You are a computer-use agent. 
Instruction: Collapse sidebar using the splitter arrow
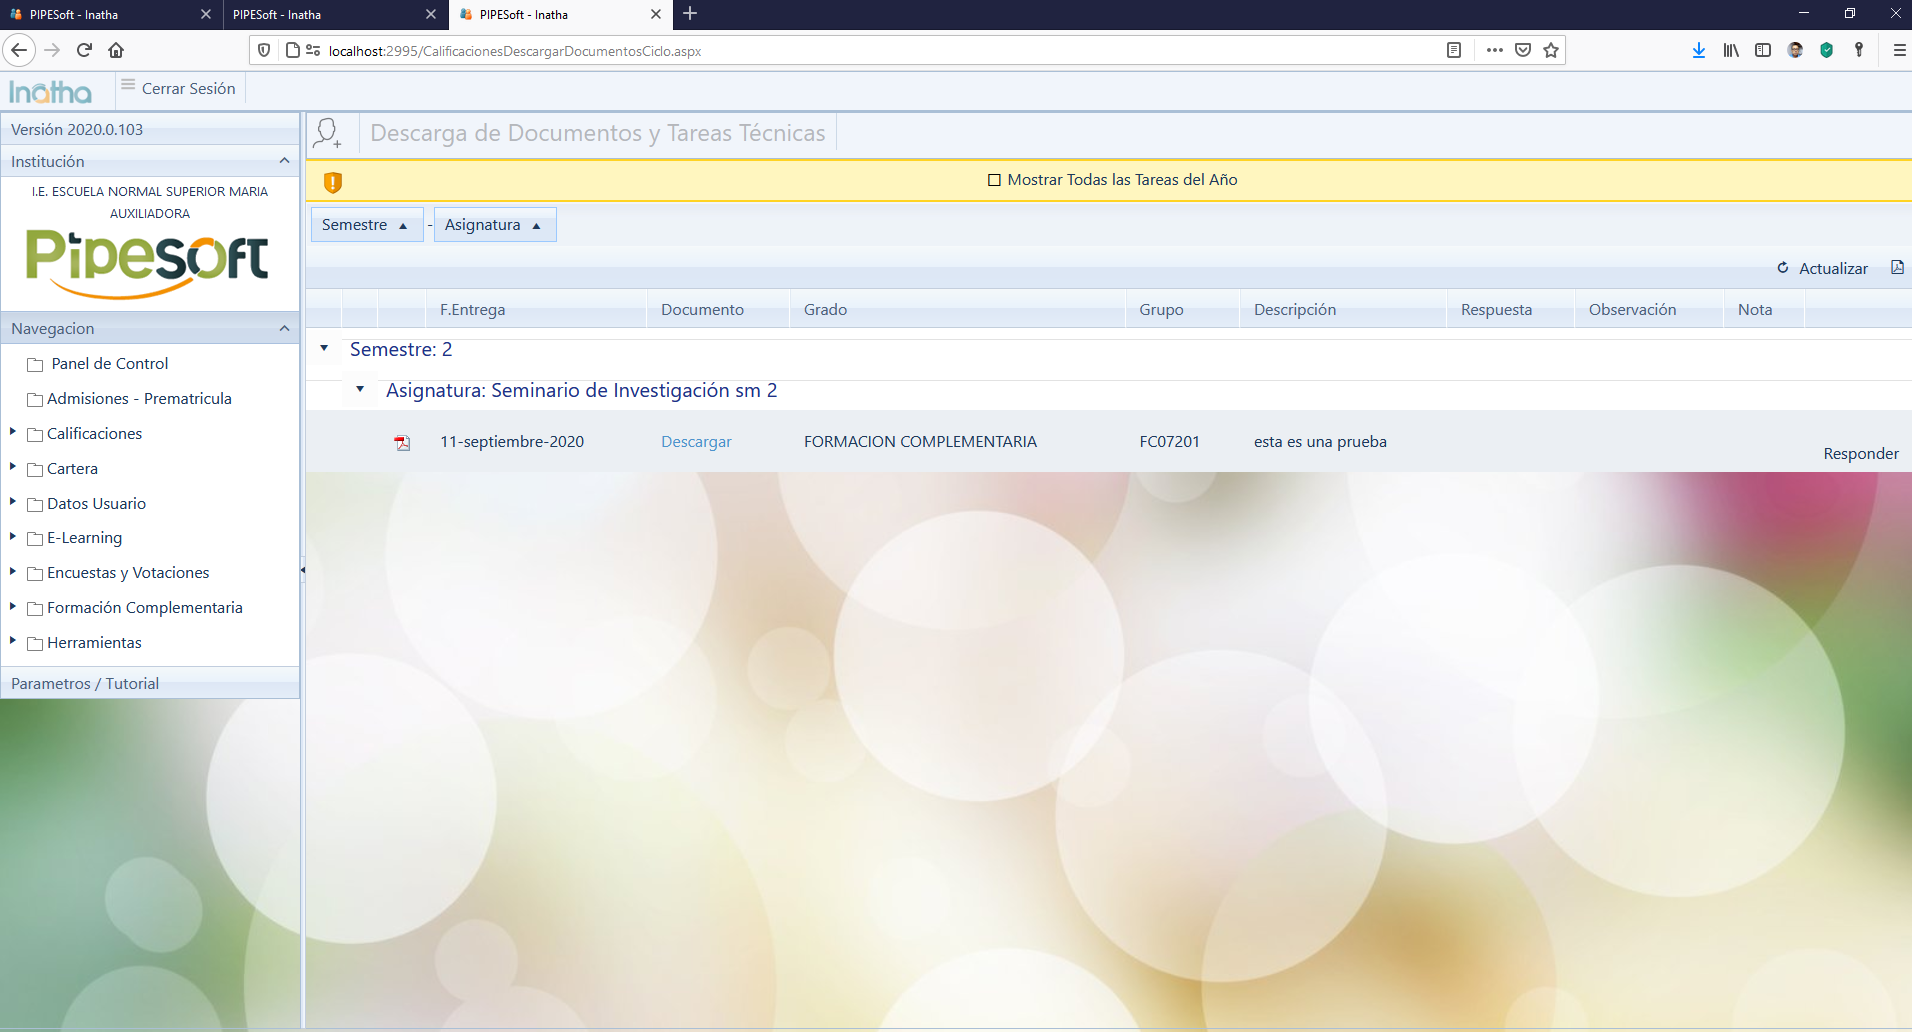coord(302,570)
